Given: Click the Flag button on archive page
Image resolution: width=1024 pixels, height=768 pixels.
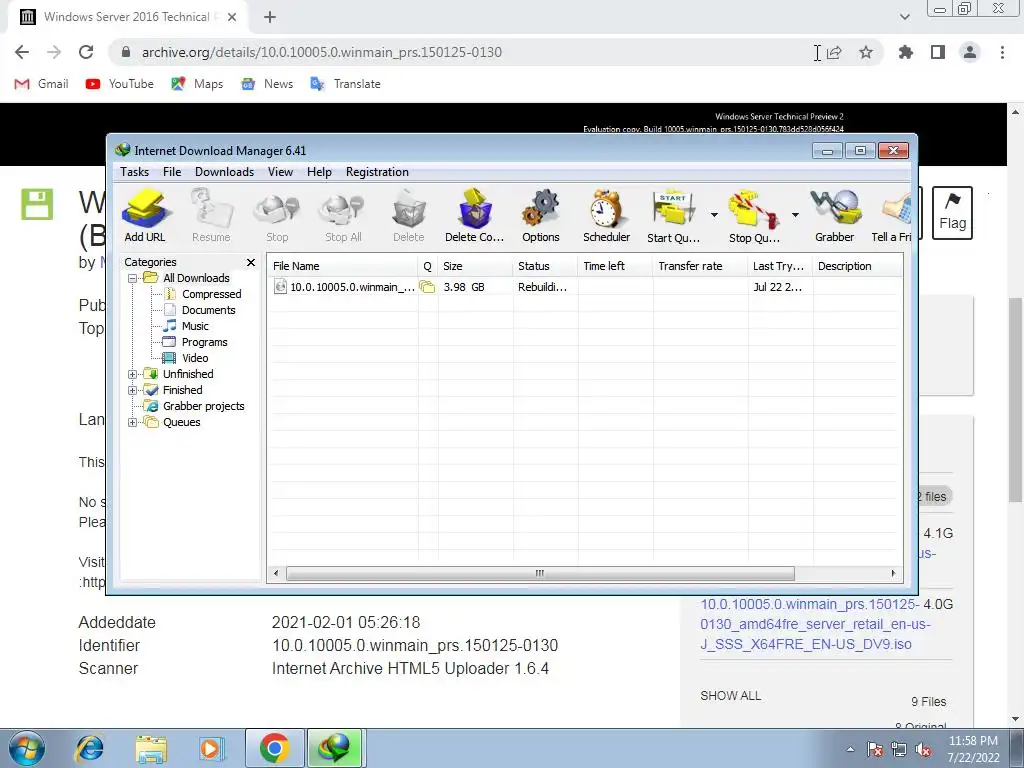Looking at the screenshot, I should click(x=952, y=213).
